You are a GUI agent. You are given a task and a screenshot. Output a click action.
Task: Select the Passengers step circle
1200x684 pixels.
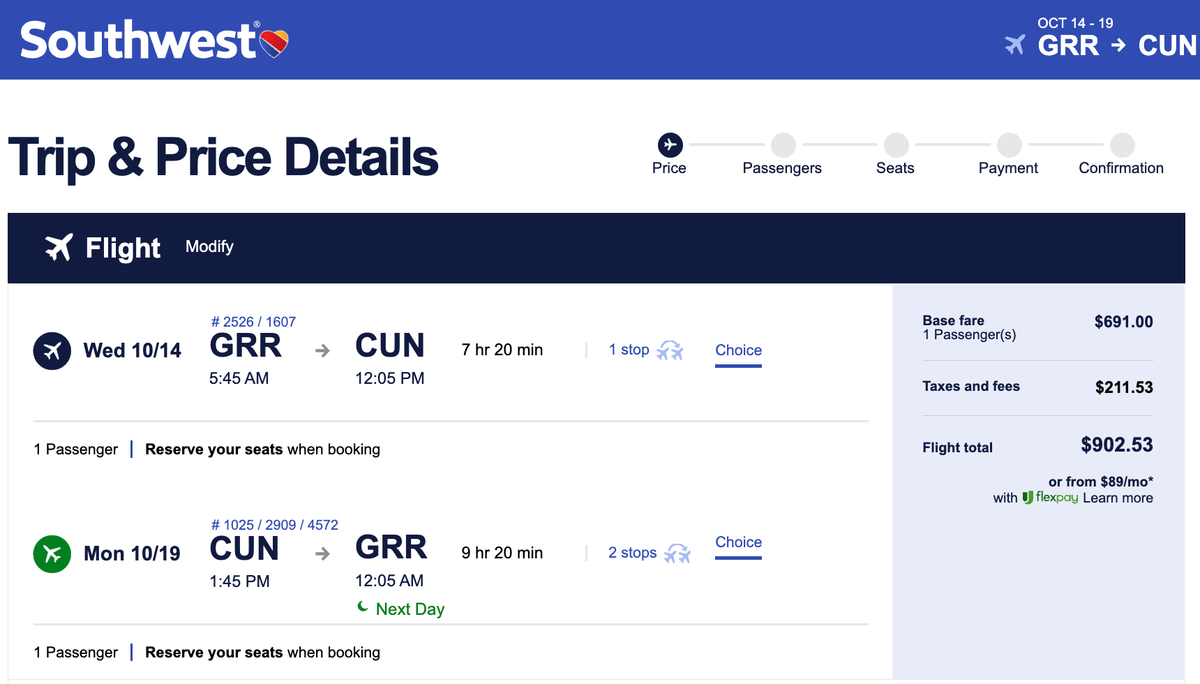pos(782,144)
